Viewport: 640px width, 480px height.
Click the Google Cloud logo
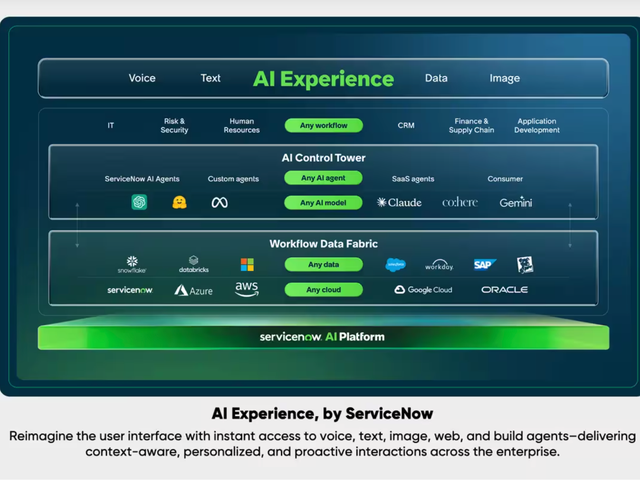coord(423,290)
